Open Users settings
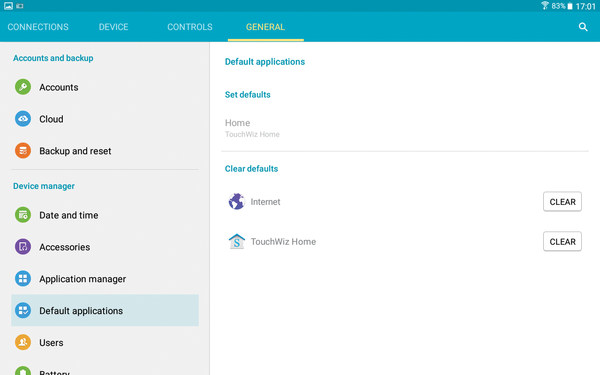Image resolution: width=600 pixels, height=375 pixels. pyautogui.click(x=105, y=342)
